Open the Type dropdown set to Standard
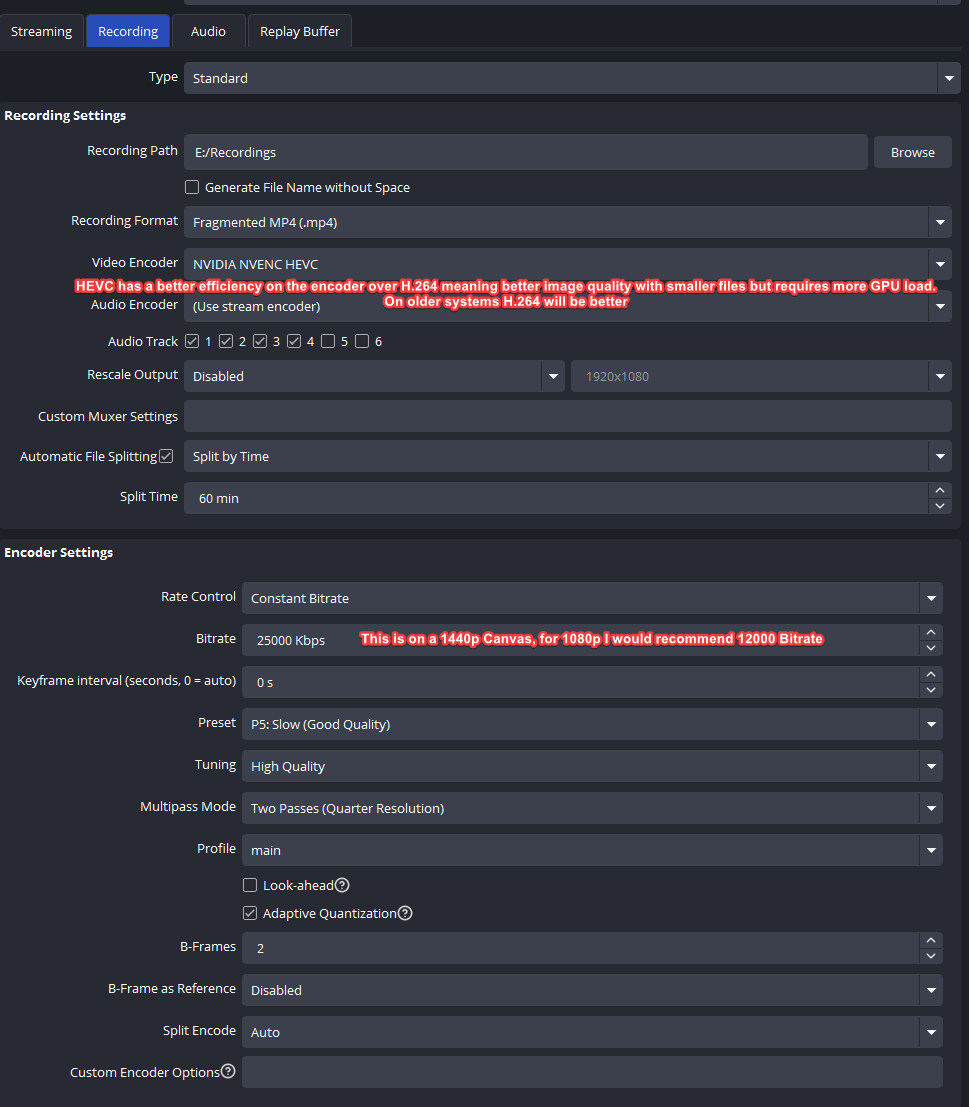This screenshot has height=1107, width=969. click(x=572, y=78)
